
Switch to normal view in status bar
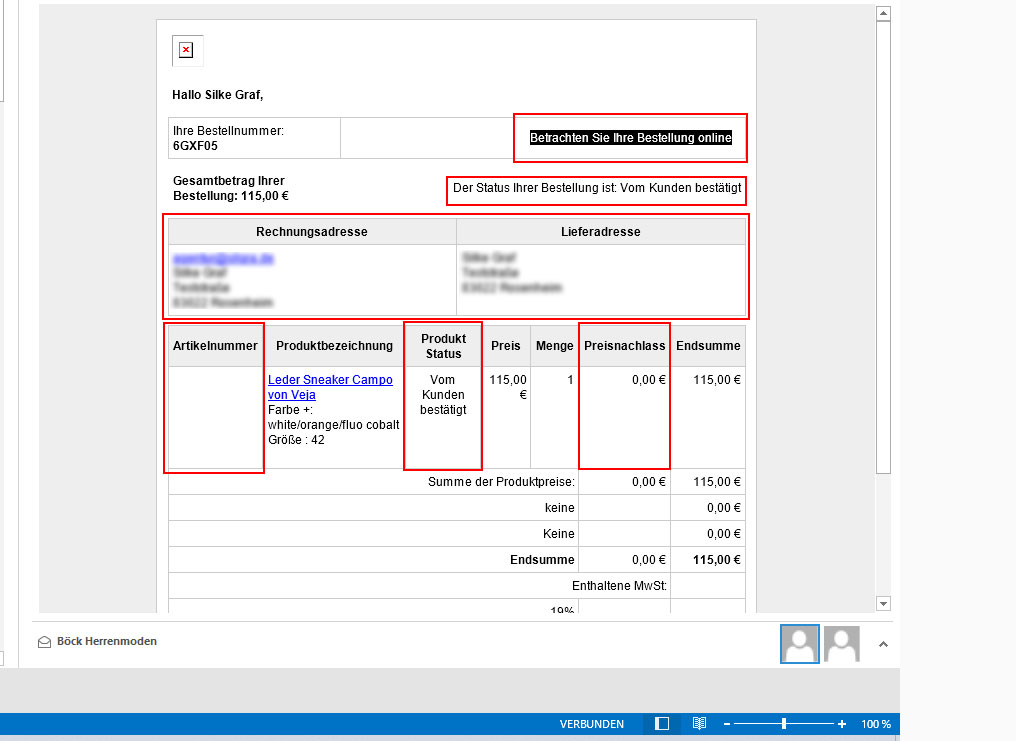click(662, 724)
